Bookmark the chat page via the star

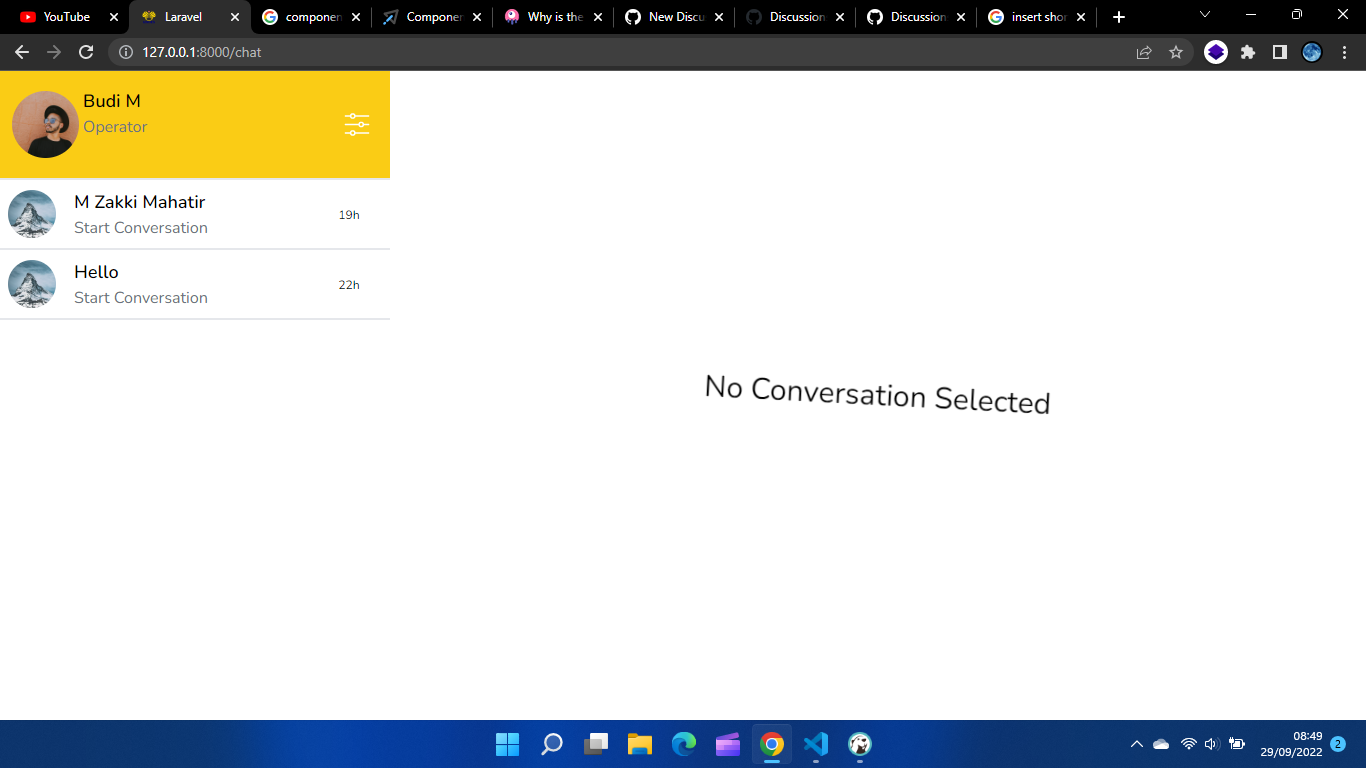(x=1176, y=52)
